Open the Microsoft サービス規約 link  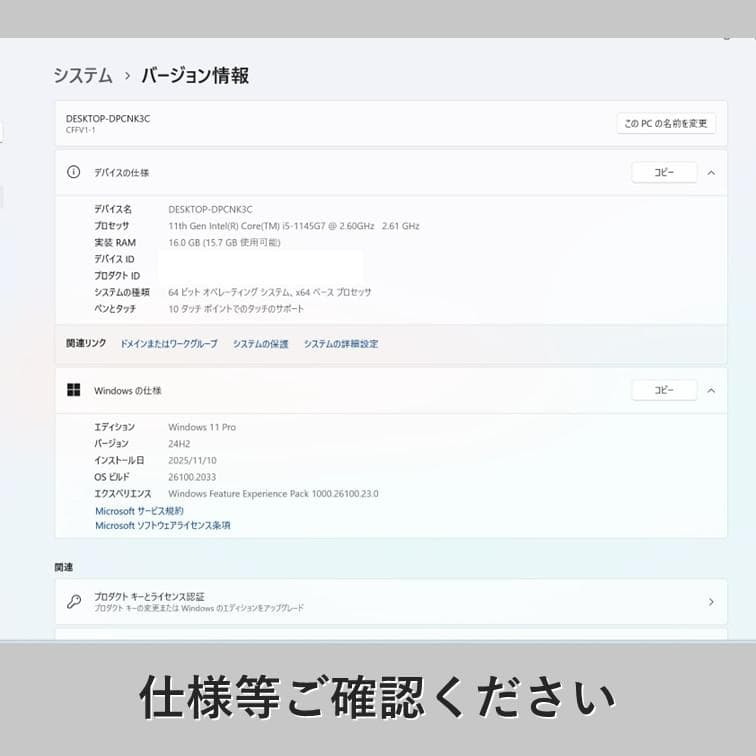[139, 511]
